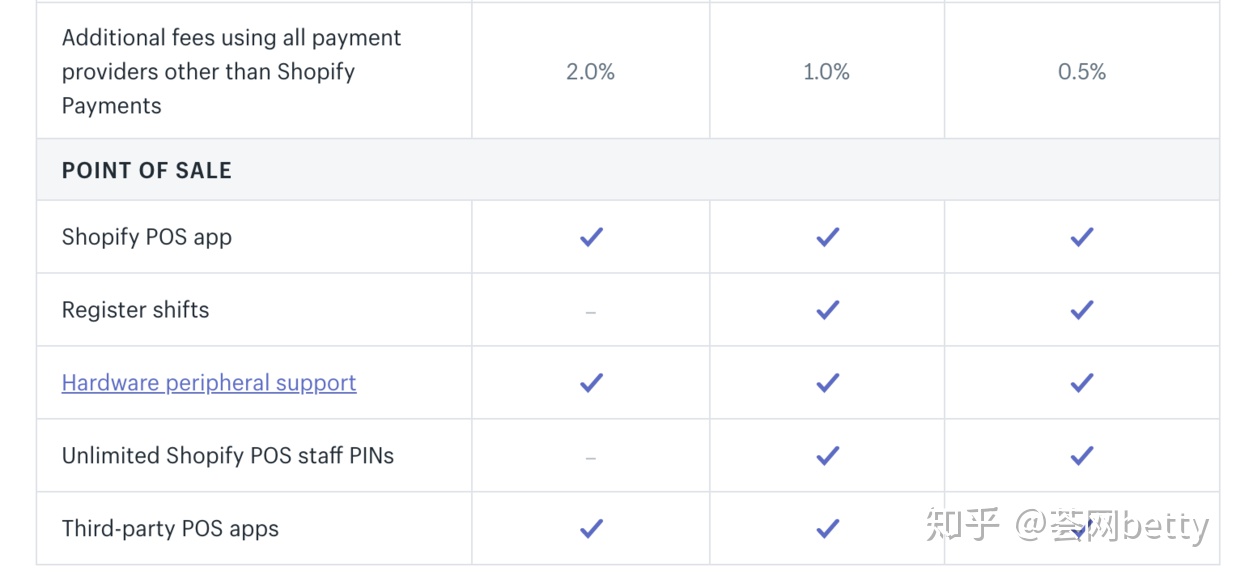Click the dash in Register shifts row
Screen dimensions: 1240x580
tap(591, 311)
